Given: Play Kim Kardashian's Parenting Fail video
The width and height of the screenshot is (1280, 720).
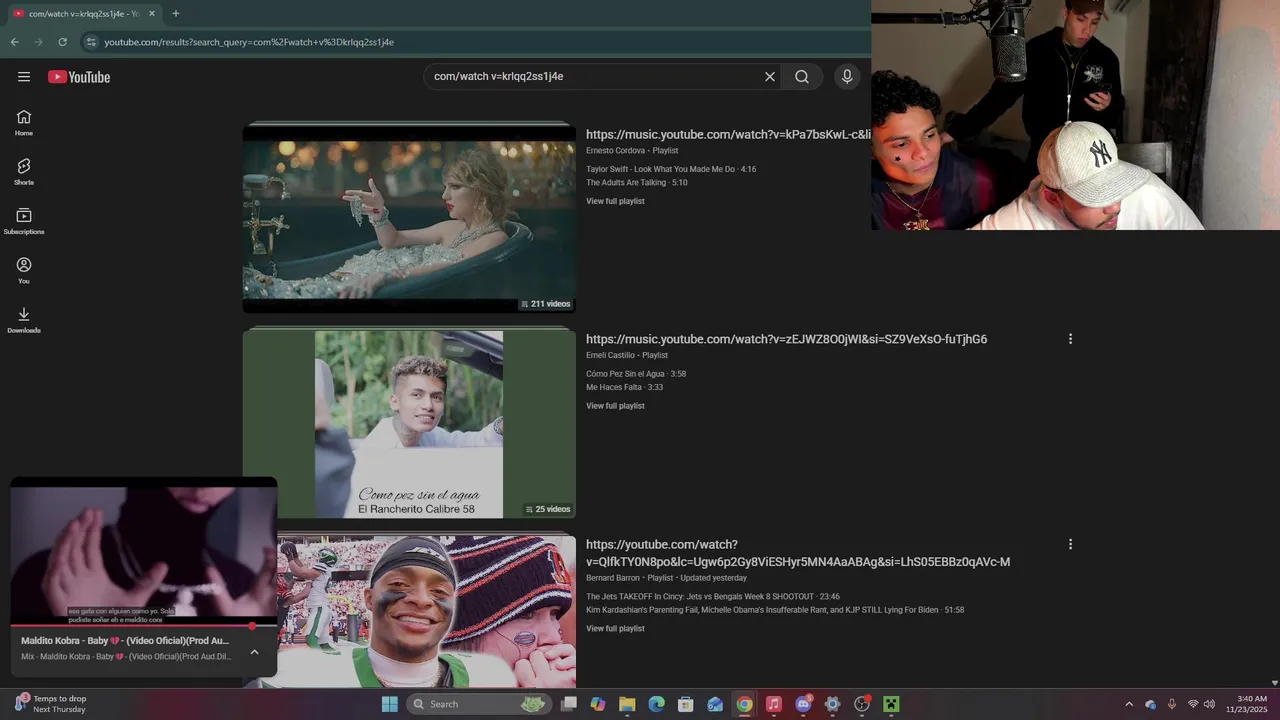Looking at the screenshot, I should tap(775, 610).
